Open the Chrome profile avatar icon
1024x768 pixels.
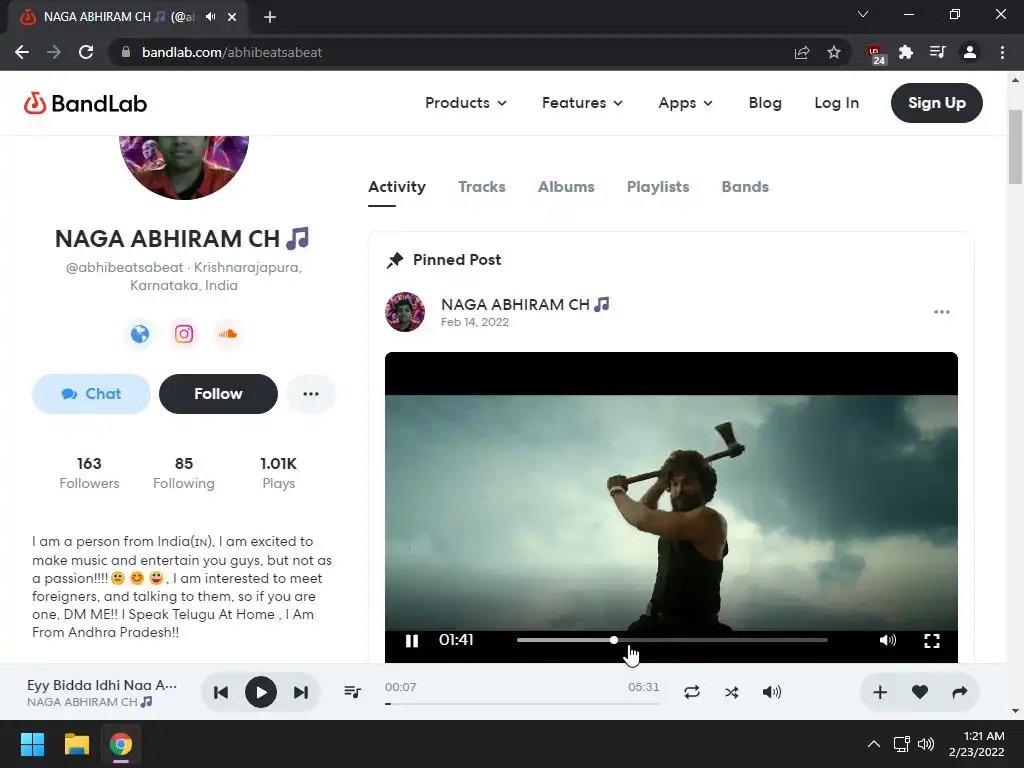pos(970,52)
